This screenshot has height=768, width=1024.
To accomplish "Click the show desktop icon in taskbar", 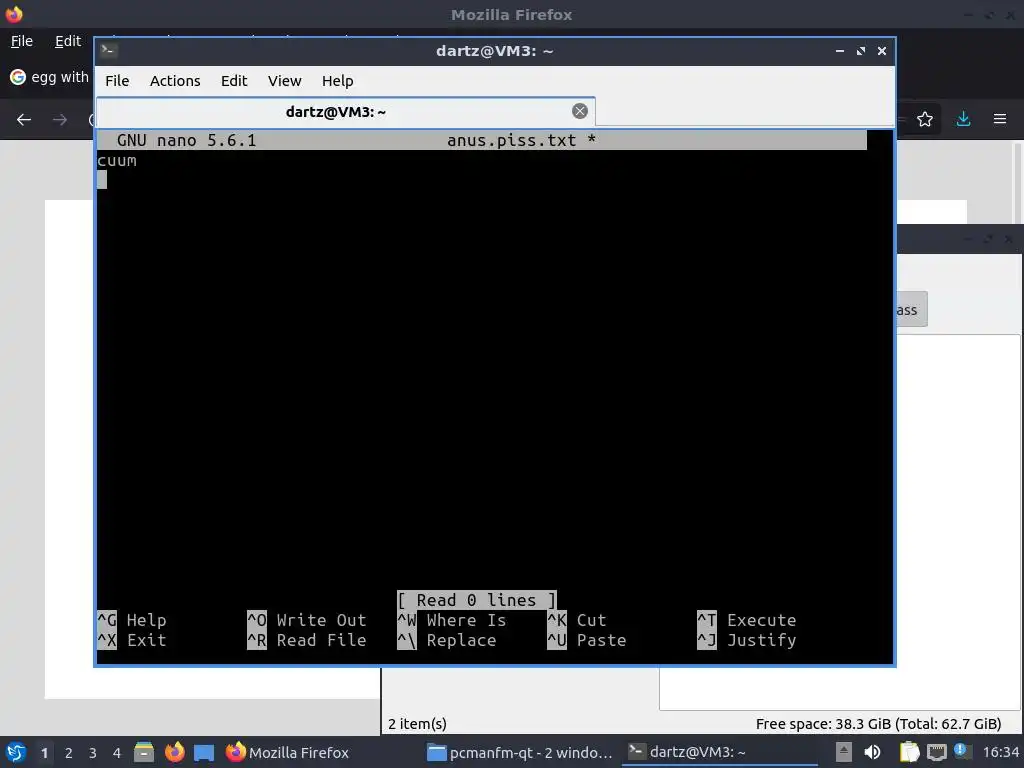I will 204,753.
